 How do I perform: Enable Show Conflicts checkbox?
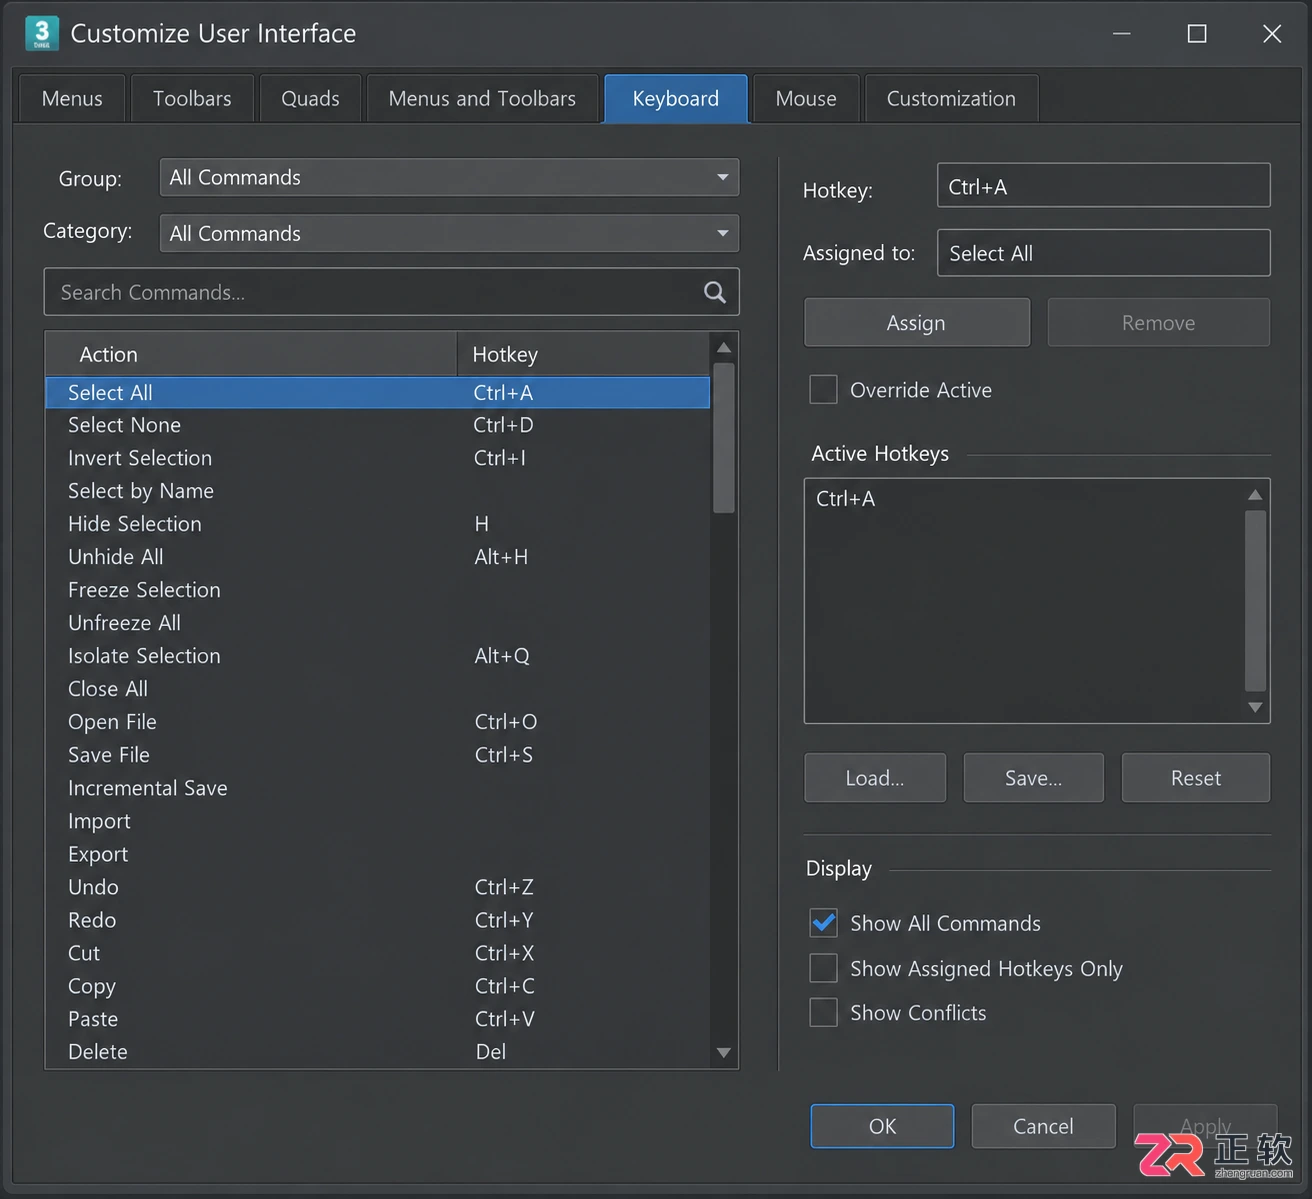[823, 1013]
